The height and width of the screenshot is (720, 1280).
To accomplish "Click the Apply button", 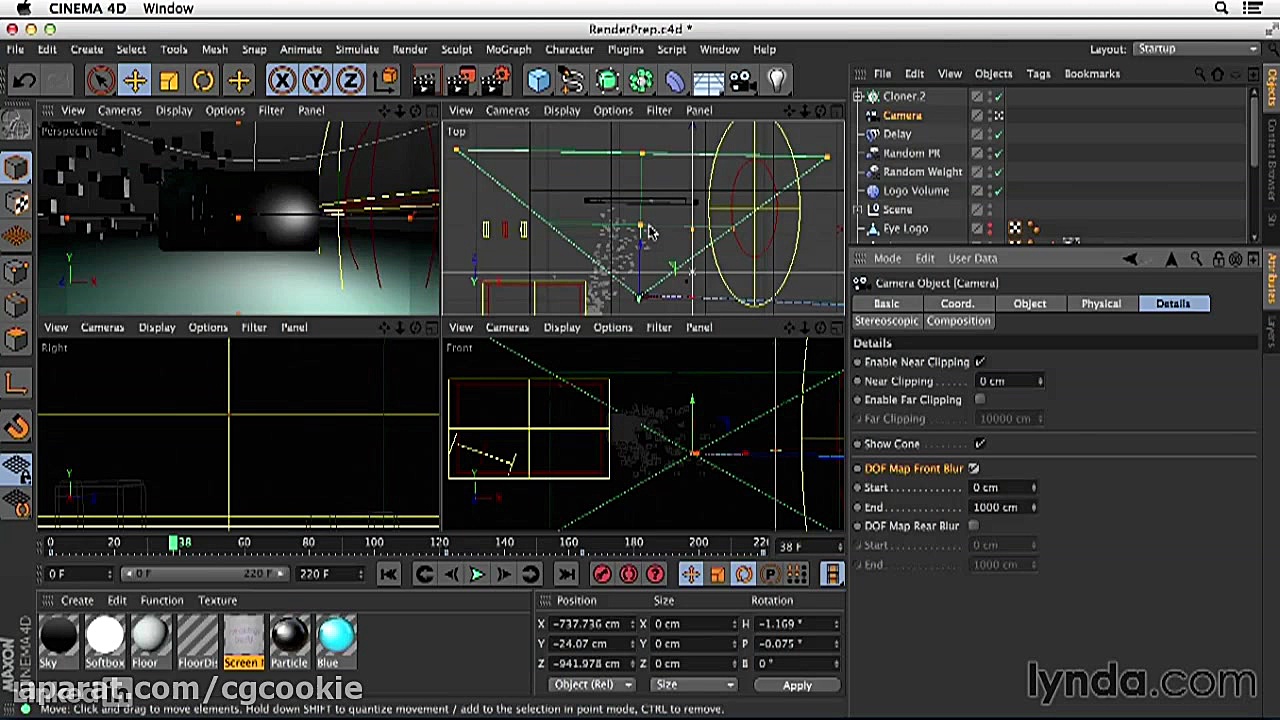I will click(x=797, y=685).
